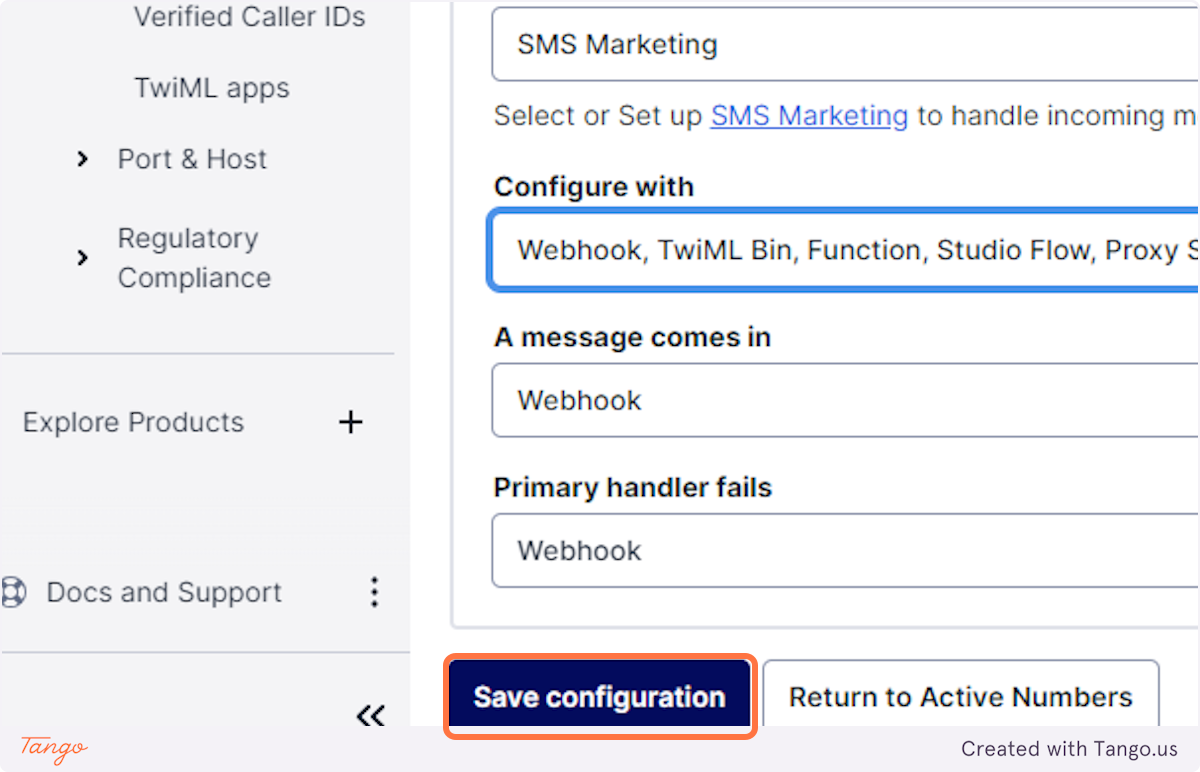Open Explore Products section

pyautogui.click(x=133, y=422)
